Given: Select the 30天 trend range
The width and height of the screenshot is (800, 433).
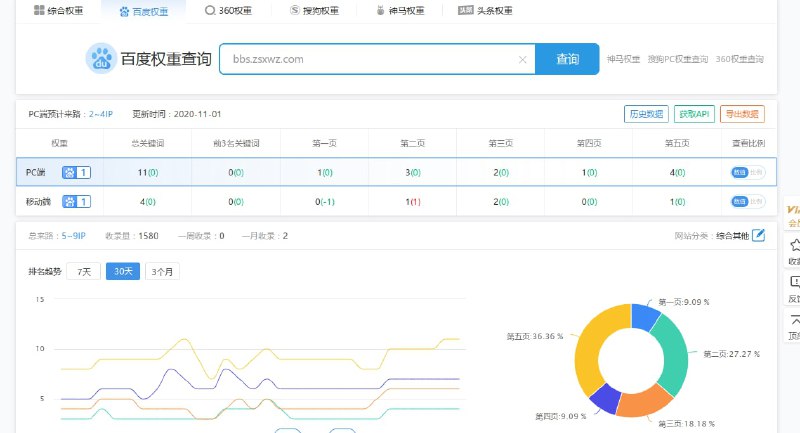Looking at the screenshot, I should click(123, 271).
